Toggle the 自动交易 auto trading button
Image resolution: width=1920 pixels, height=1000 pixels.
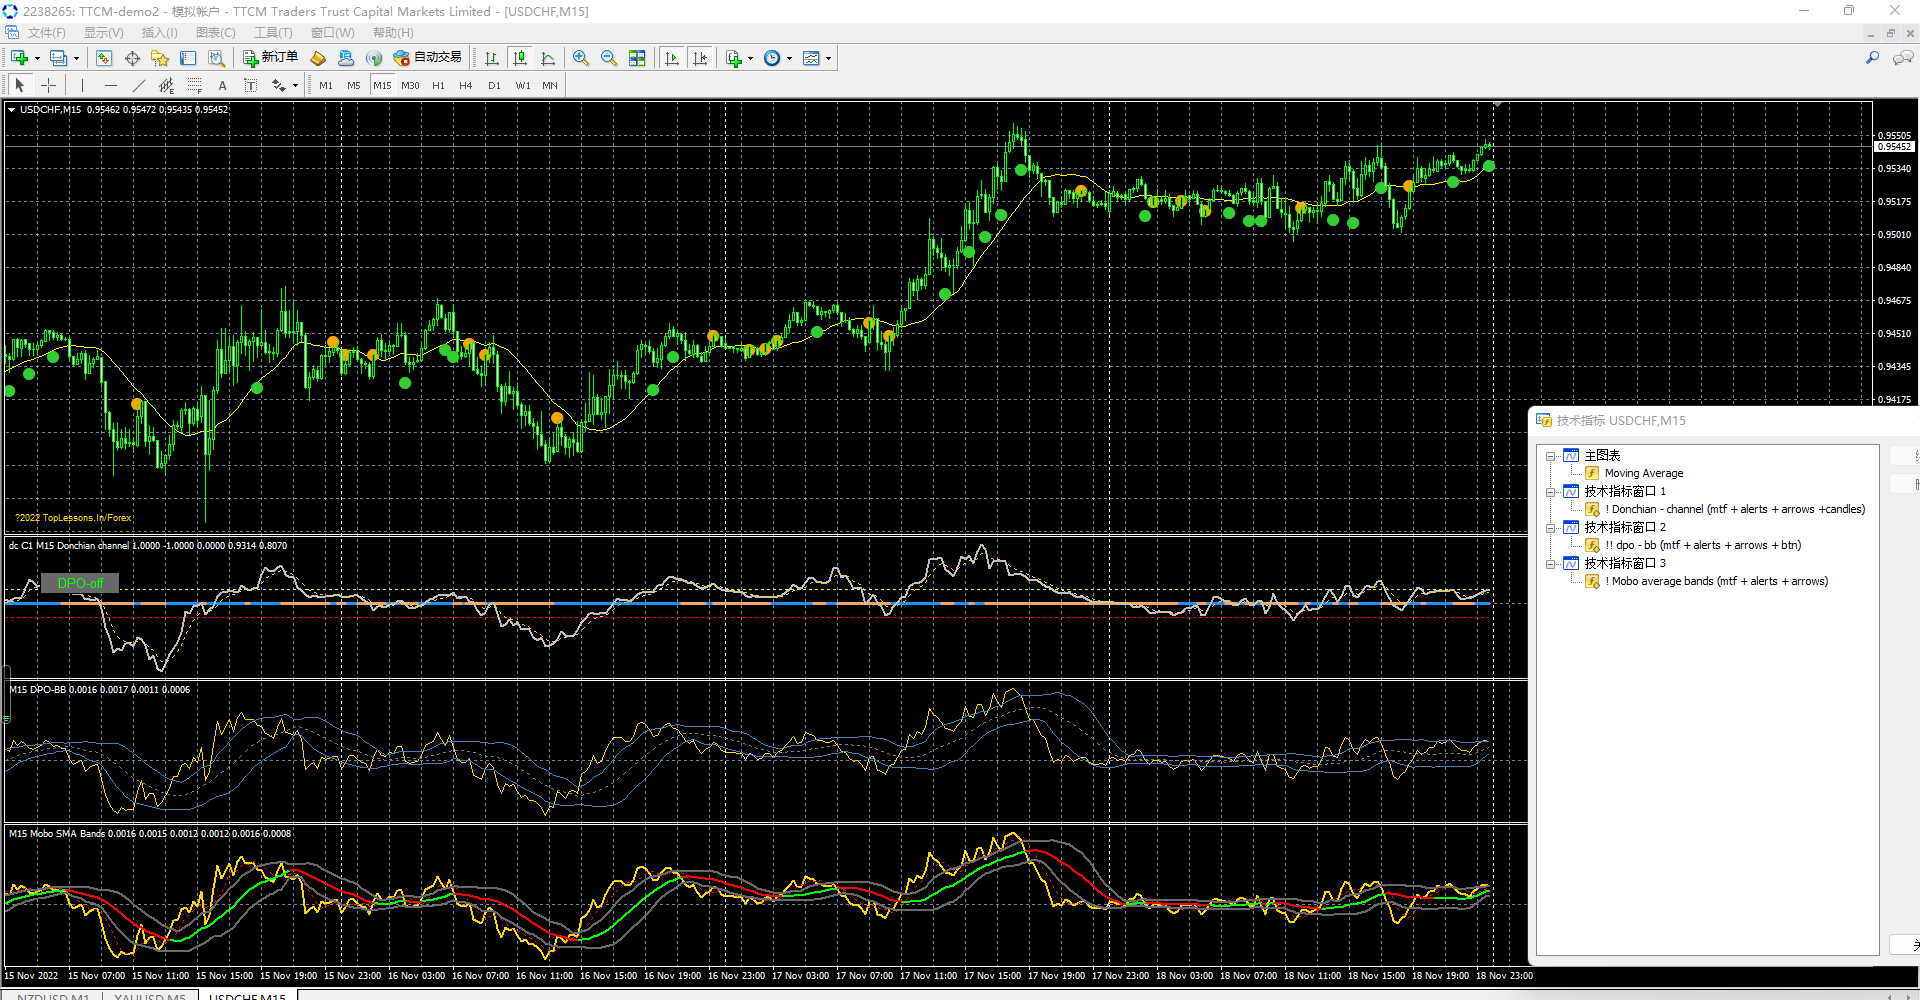428,58
